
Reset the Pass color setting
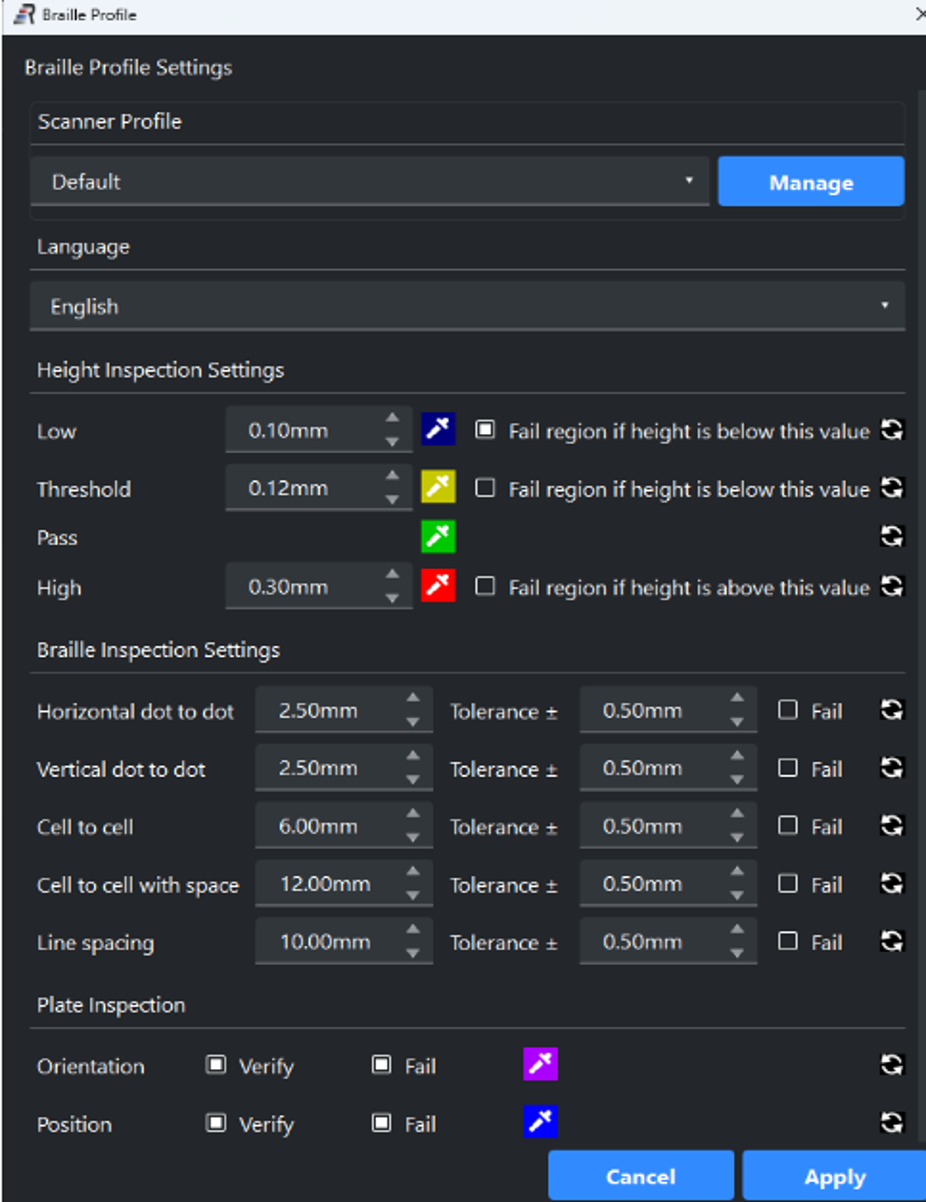(x=892, y=537)
